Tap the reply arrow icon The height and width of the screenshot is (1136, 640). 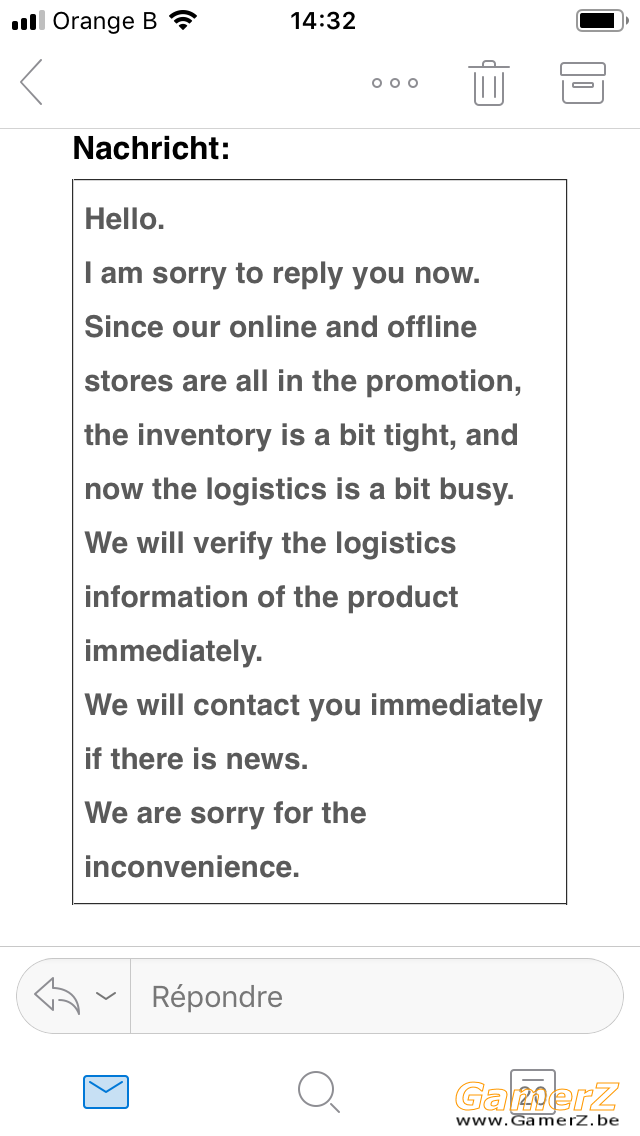(57, 996)
